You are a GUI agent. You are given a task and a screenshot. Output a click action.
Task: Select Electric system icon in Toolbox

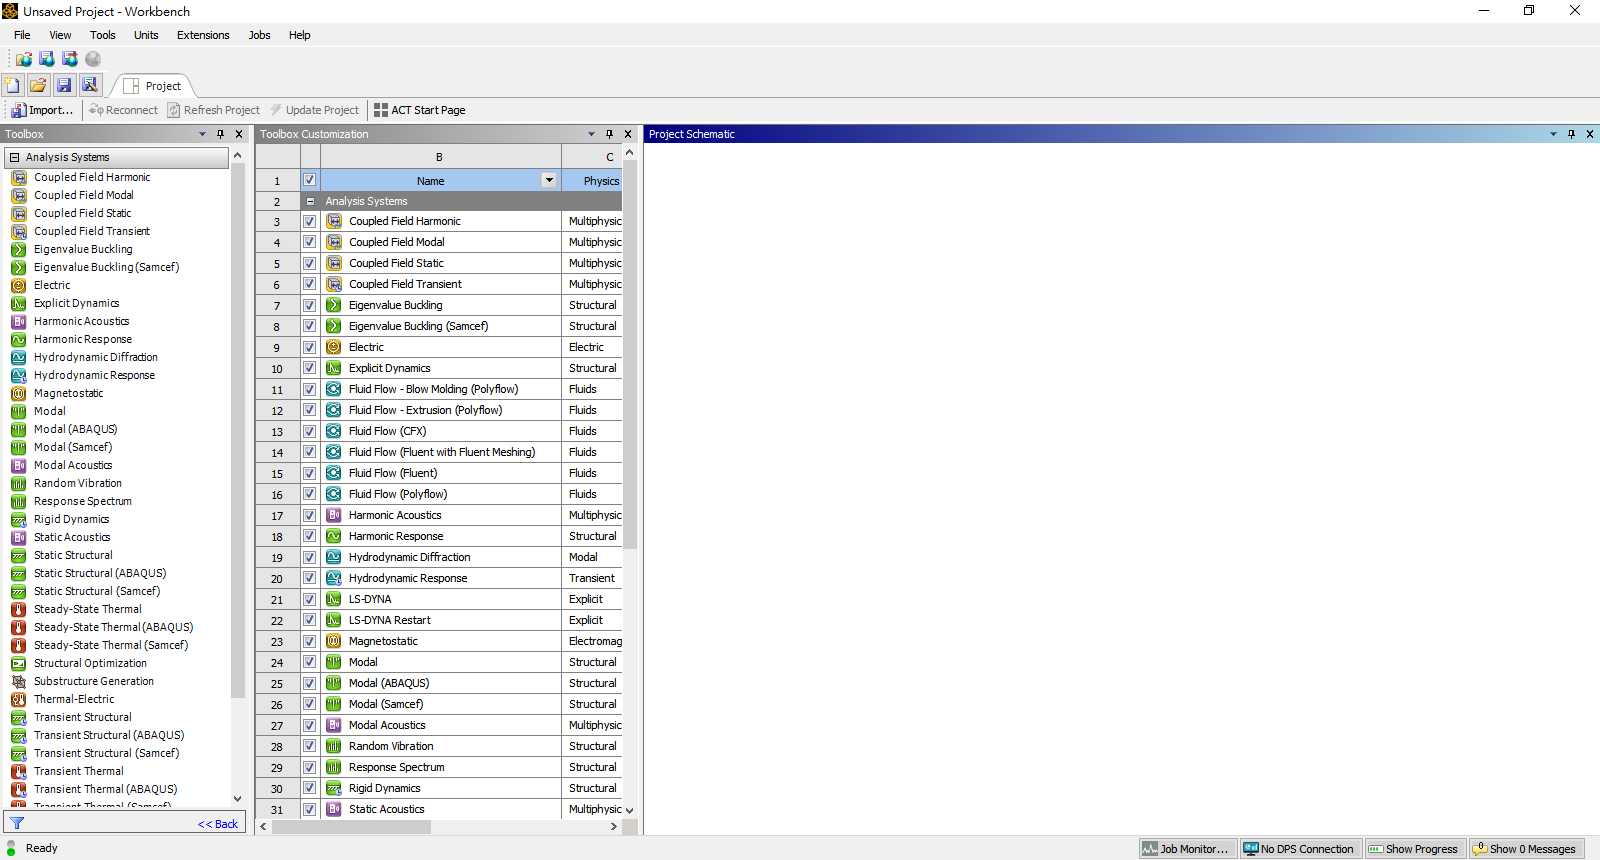tap(18, 285)
